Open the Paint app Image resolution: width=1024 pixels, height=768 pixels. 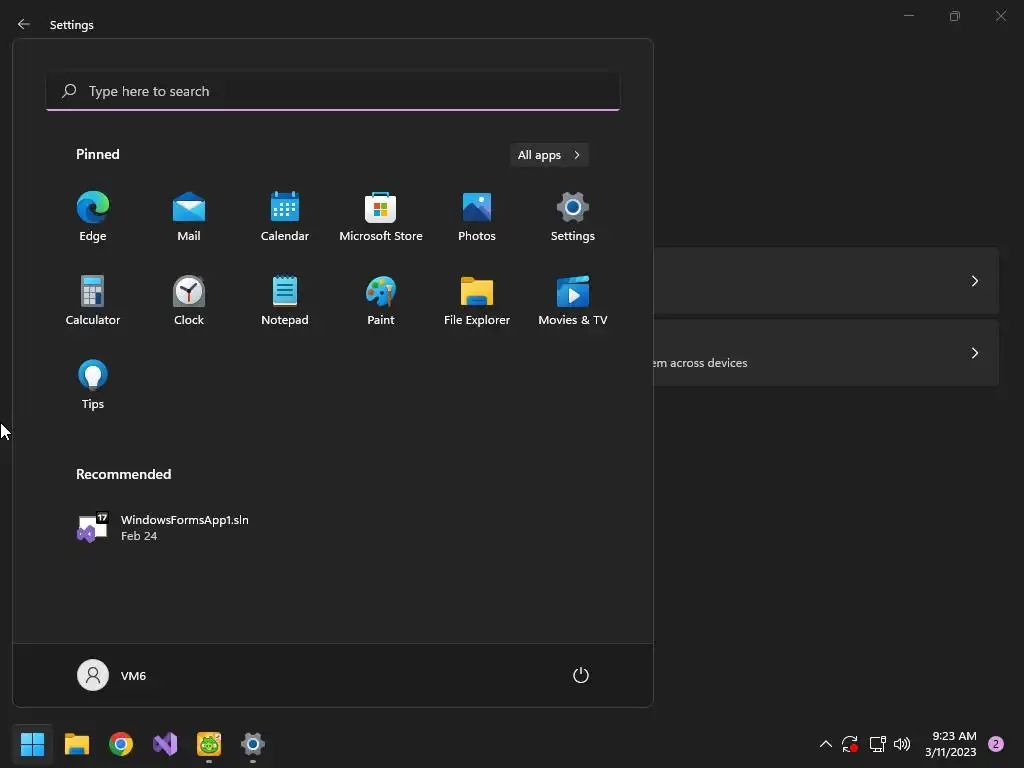381,300
